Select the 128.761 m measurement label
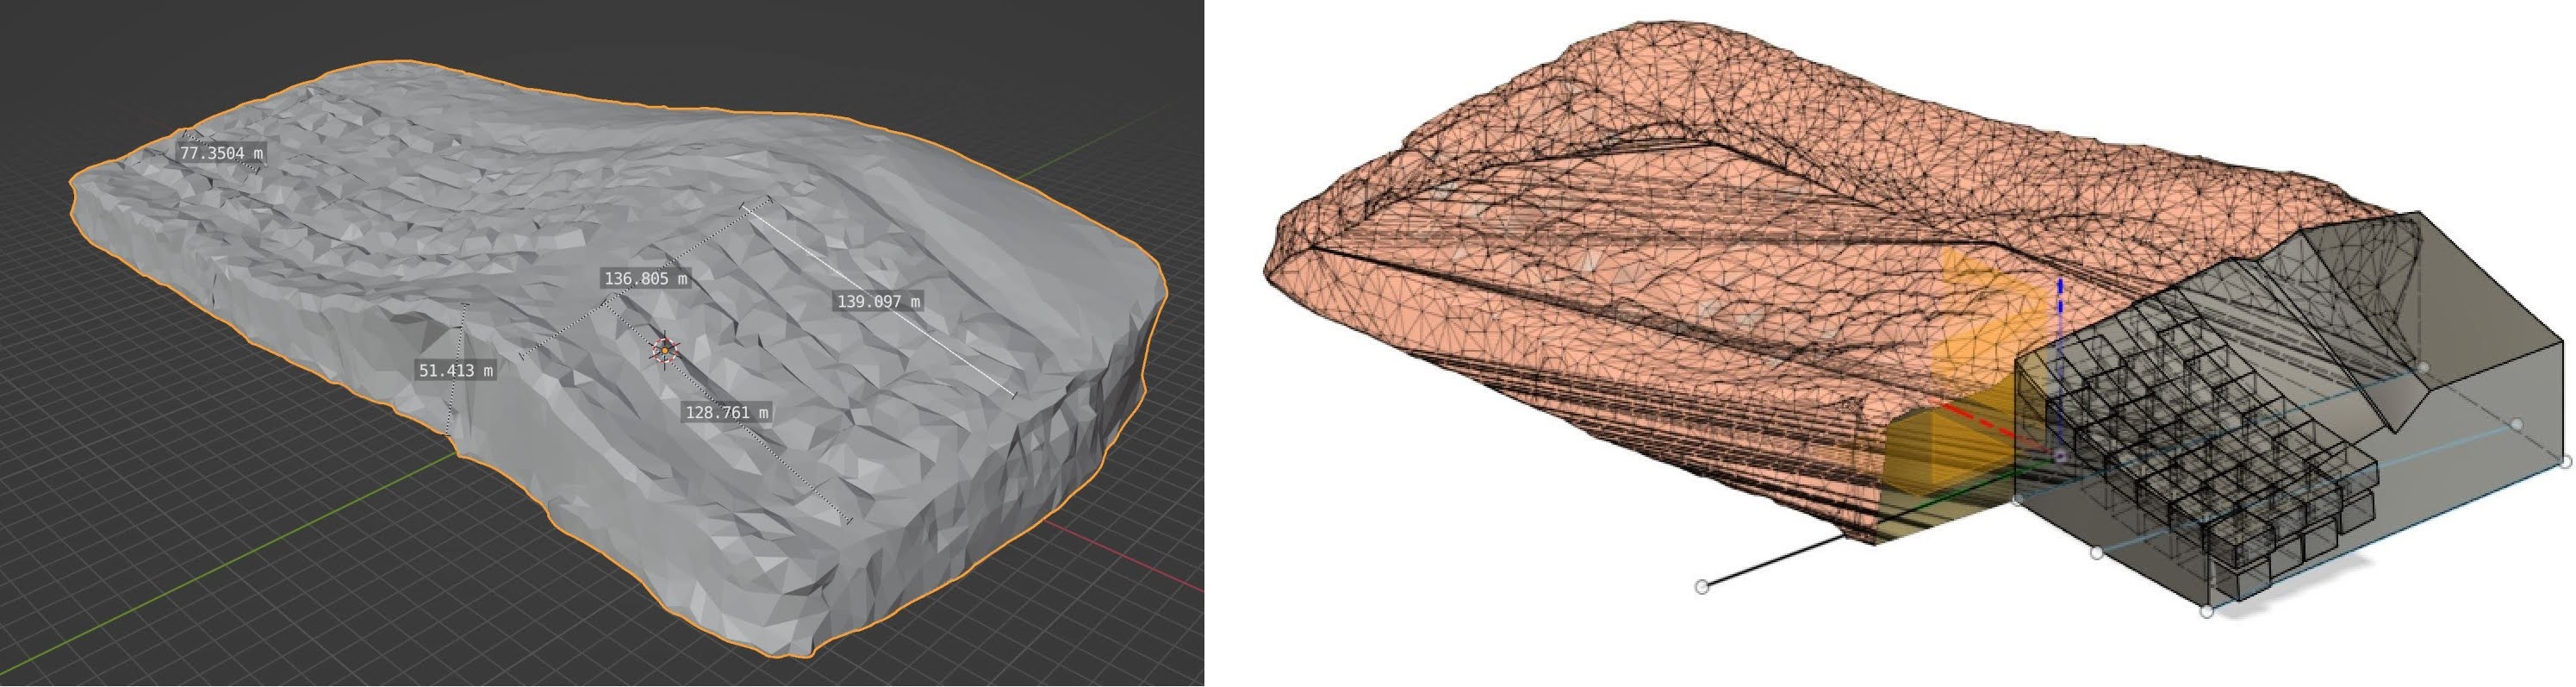This screenshot has width=2576, height=687. pos(727,412)
